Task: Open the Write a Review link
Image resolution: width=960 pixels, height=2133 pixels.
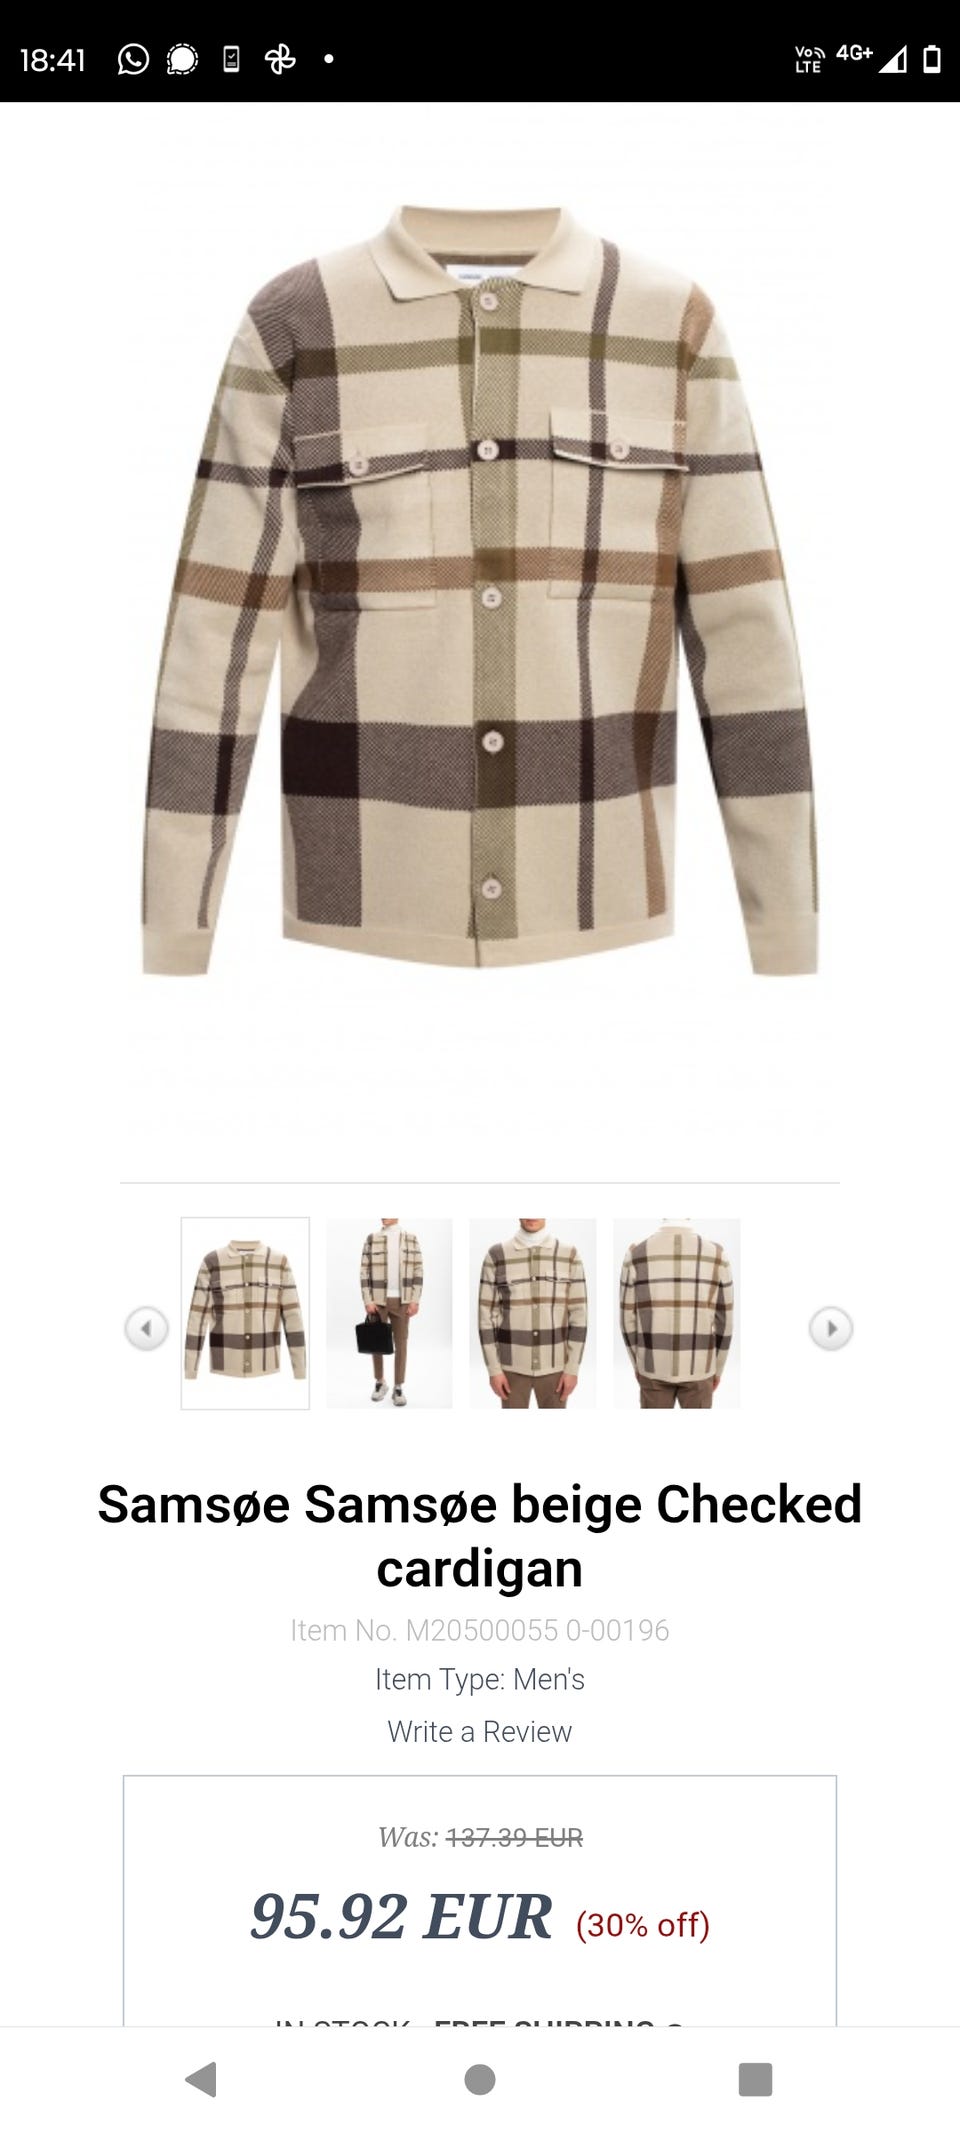Action: tap(480, 1731)
